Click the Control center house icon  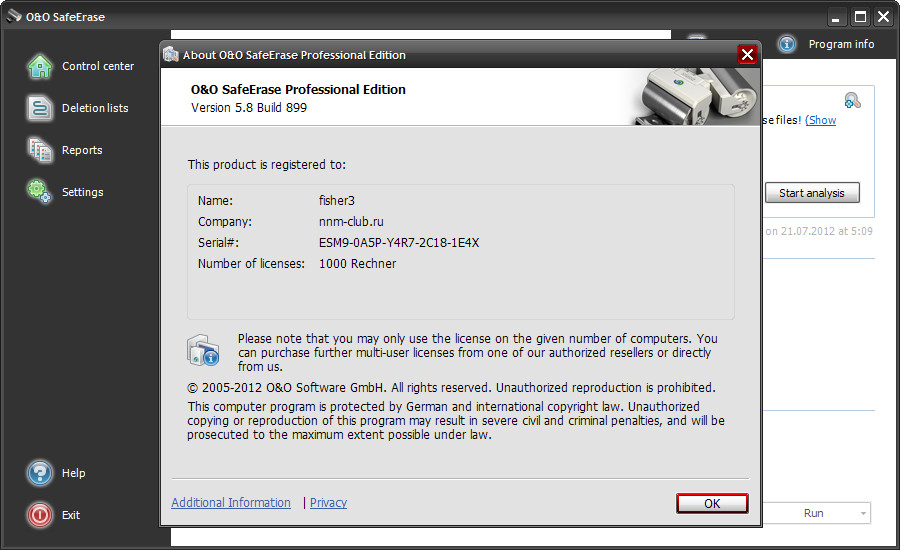[39, 66]
